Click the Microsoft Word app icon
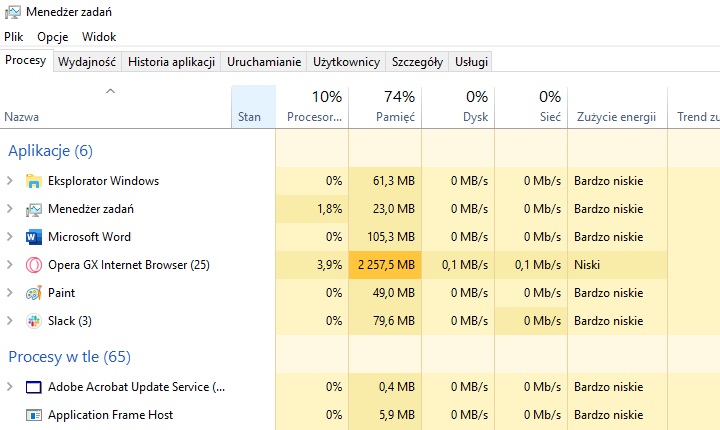The height and width of the screenshot is (430, 720). pos(34,237)
